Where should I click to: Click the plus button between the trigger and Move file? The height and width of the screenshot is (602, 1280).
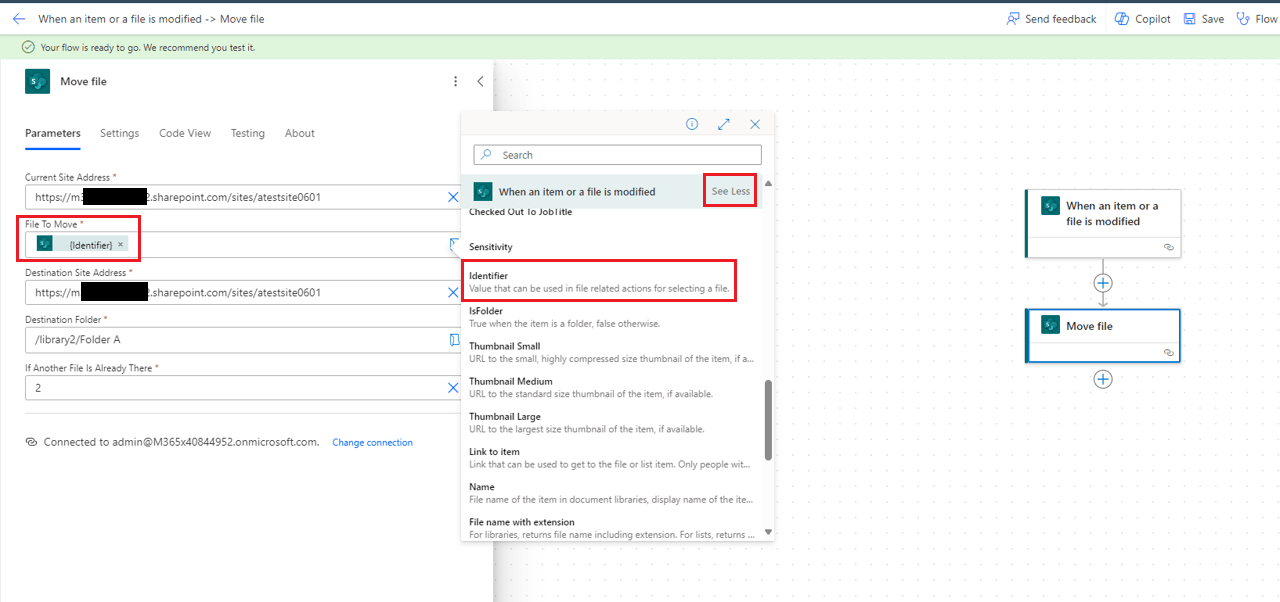pyautogui.click(x=1102, y=283)
